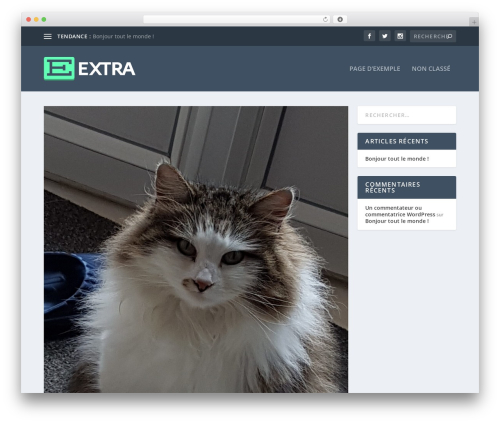Click the green maximize window dot
The height and width of the screenshot is (423, 500).
tap(44, 19)
